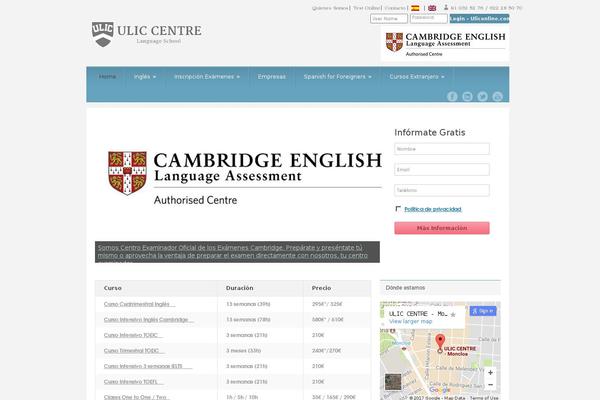Focus the Nombre input field
Image resolution: width=600 pixels, height=400 pixels.
point(442,149)
